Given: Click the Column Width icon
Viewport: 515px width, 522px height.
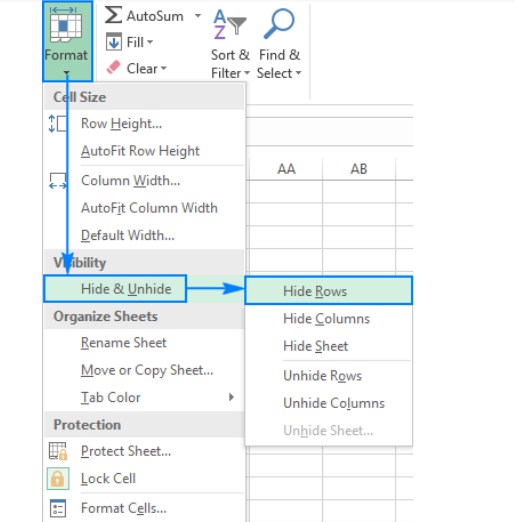Looking at the screenshot, I should pos(58,180).
